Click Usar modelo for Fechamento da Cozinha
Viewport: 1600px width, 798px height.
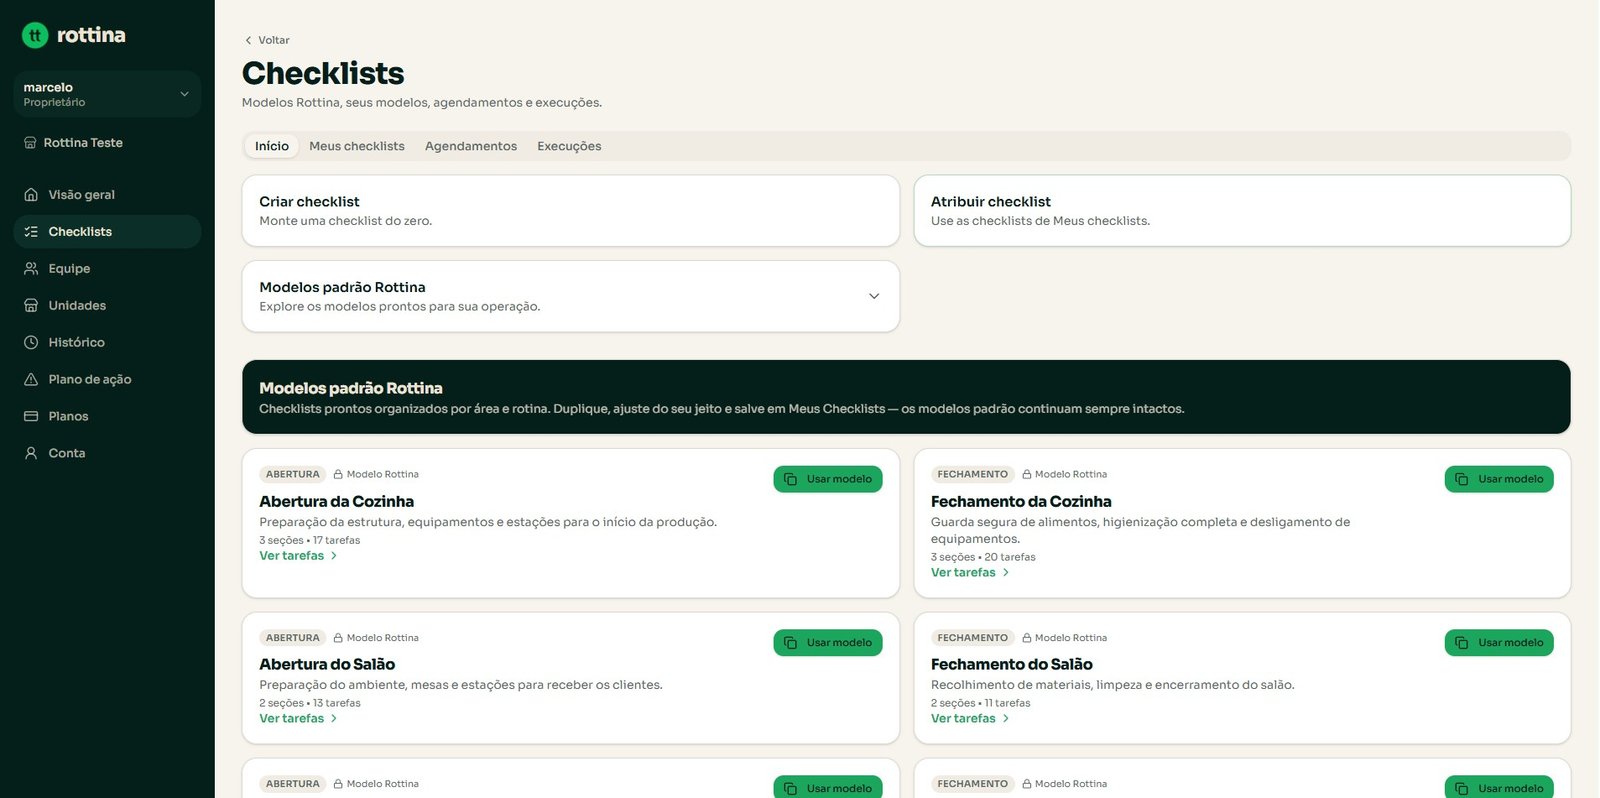(1499, 479)
